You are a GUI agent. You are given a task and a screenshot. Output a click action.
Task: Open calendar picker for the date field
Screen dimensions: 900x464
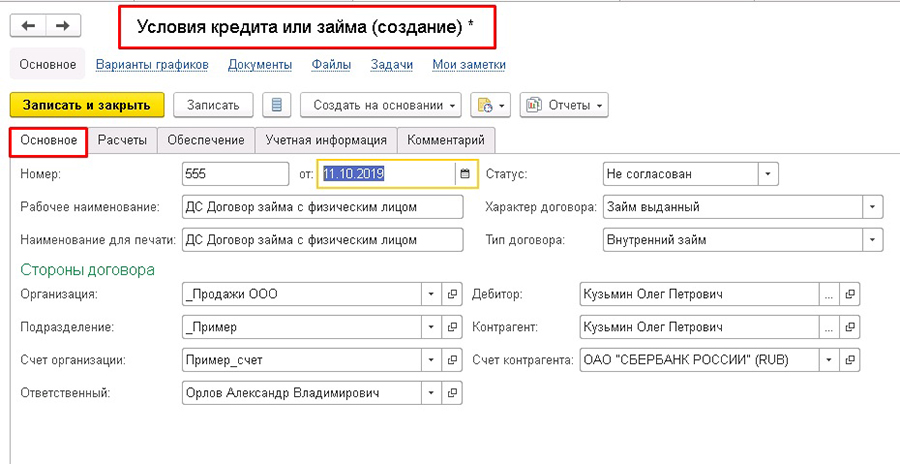[465, 174]
